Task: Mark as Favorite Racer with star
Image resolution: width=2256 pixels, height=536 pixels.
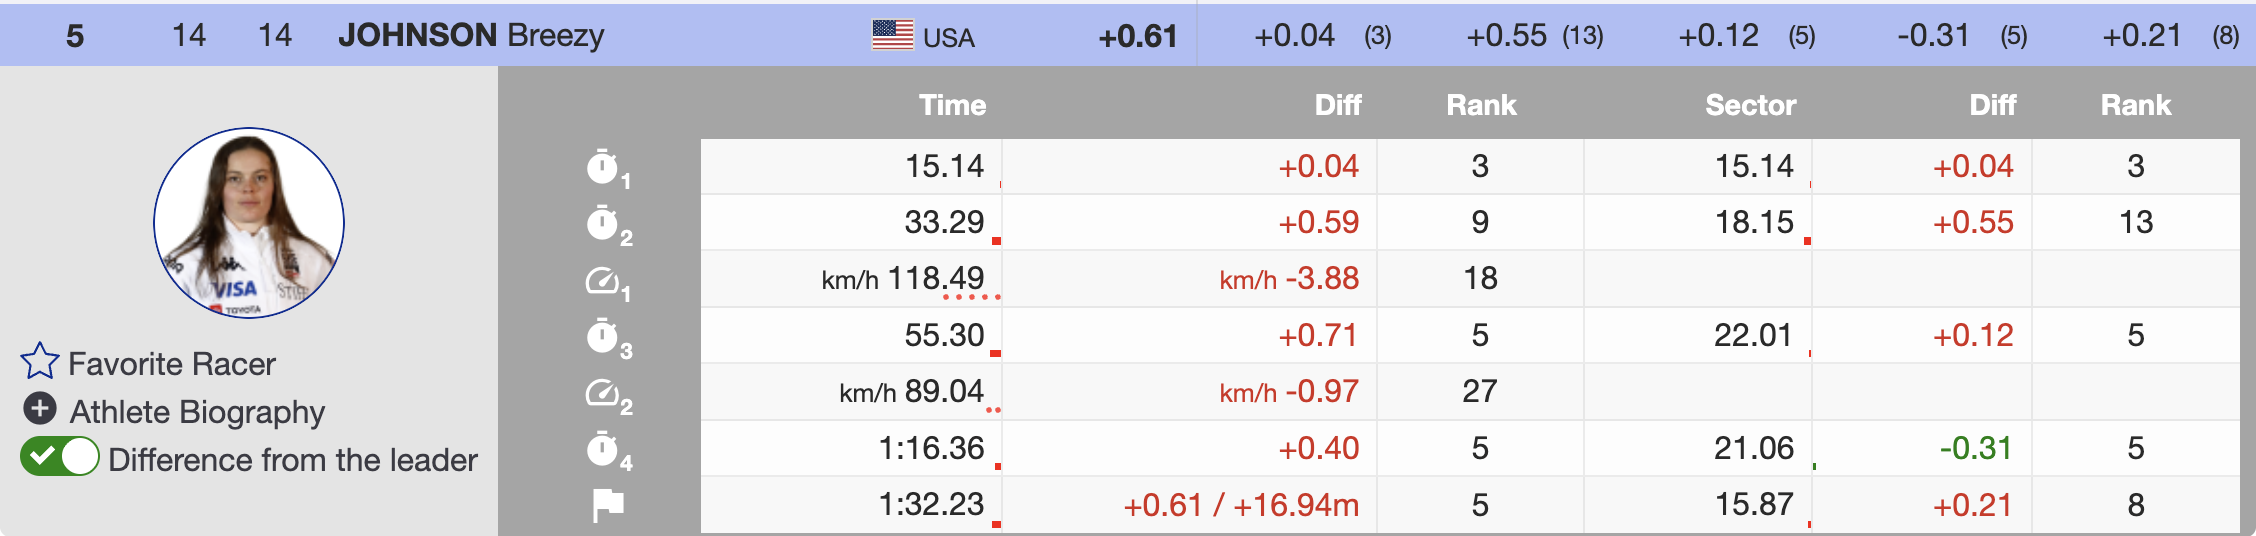Action: pyautogui.click(x=40, y=362)
